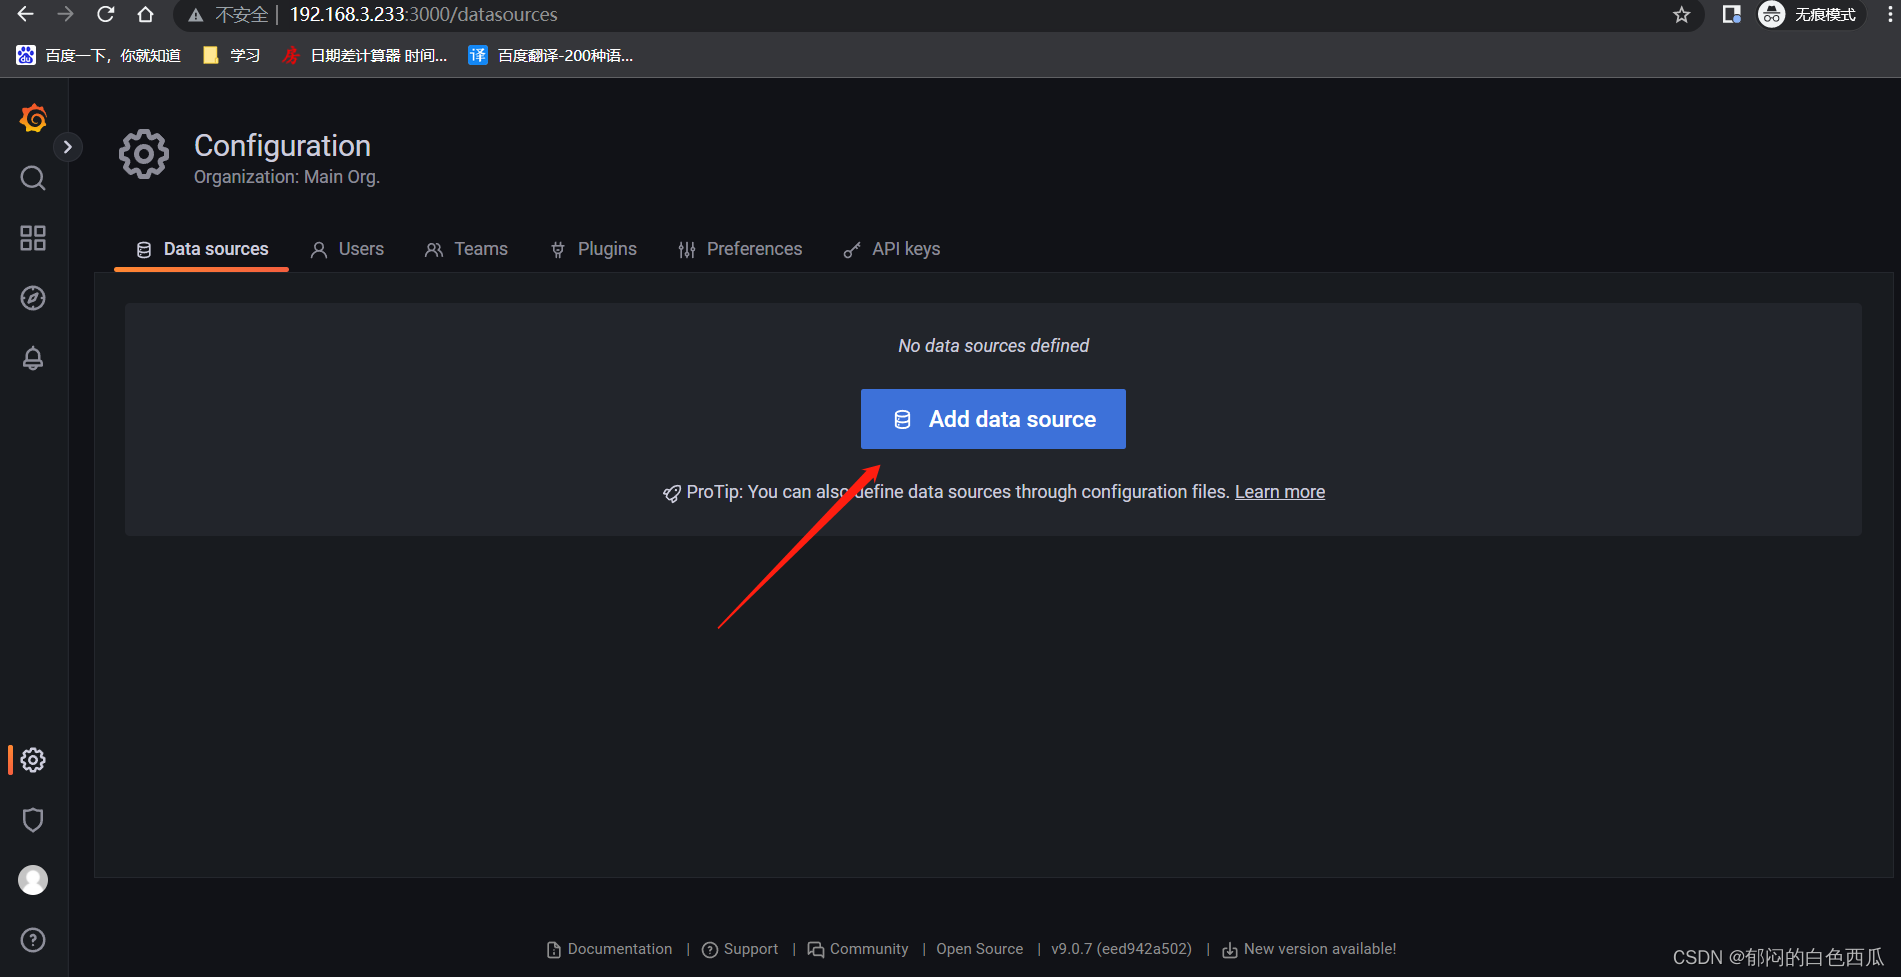Switch to the Plugins tab
This screenshot has height=977, width=1901.
coord(593,249)
